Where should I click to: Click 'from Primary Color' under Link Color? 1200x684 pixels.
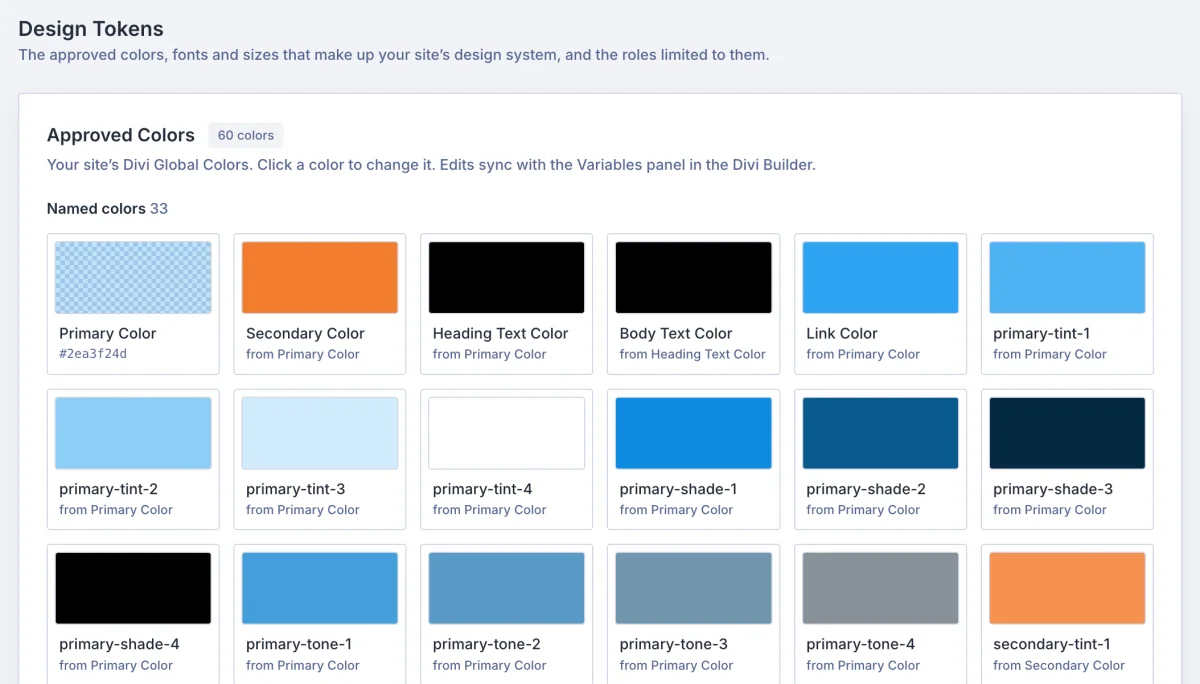click(863, 354)
